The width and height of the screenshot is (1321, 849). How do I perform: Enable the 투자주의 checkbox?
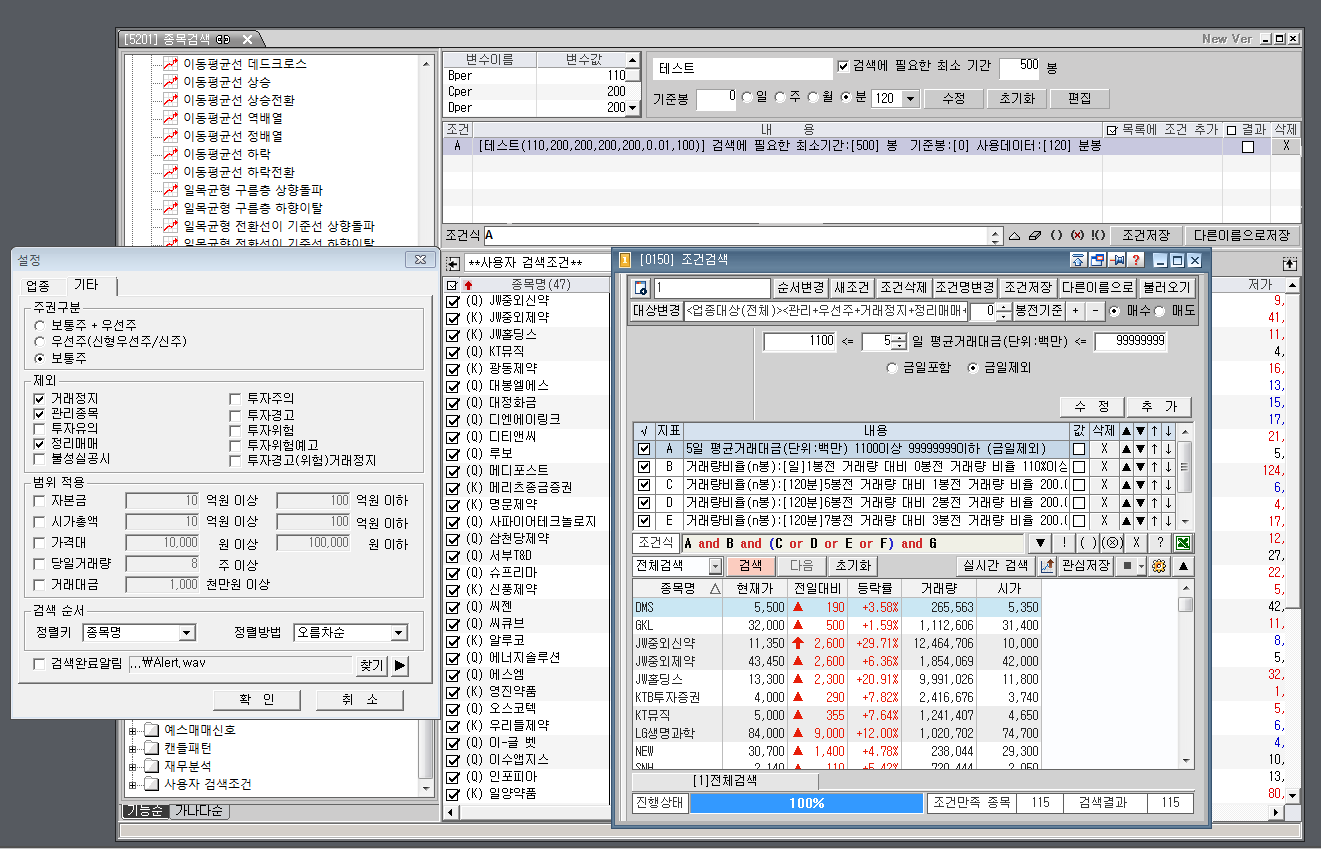click(x=235, y=399)
